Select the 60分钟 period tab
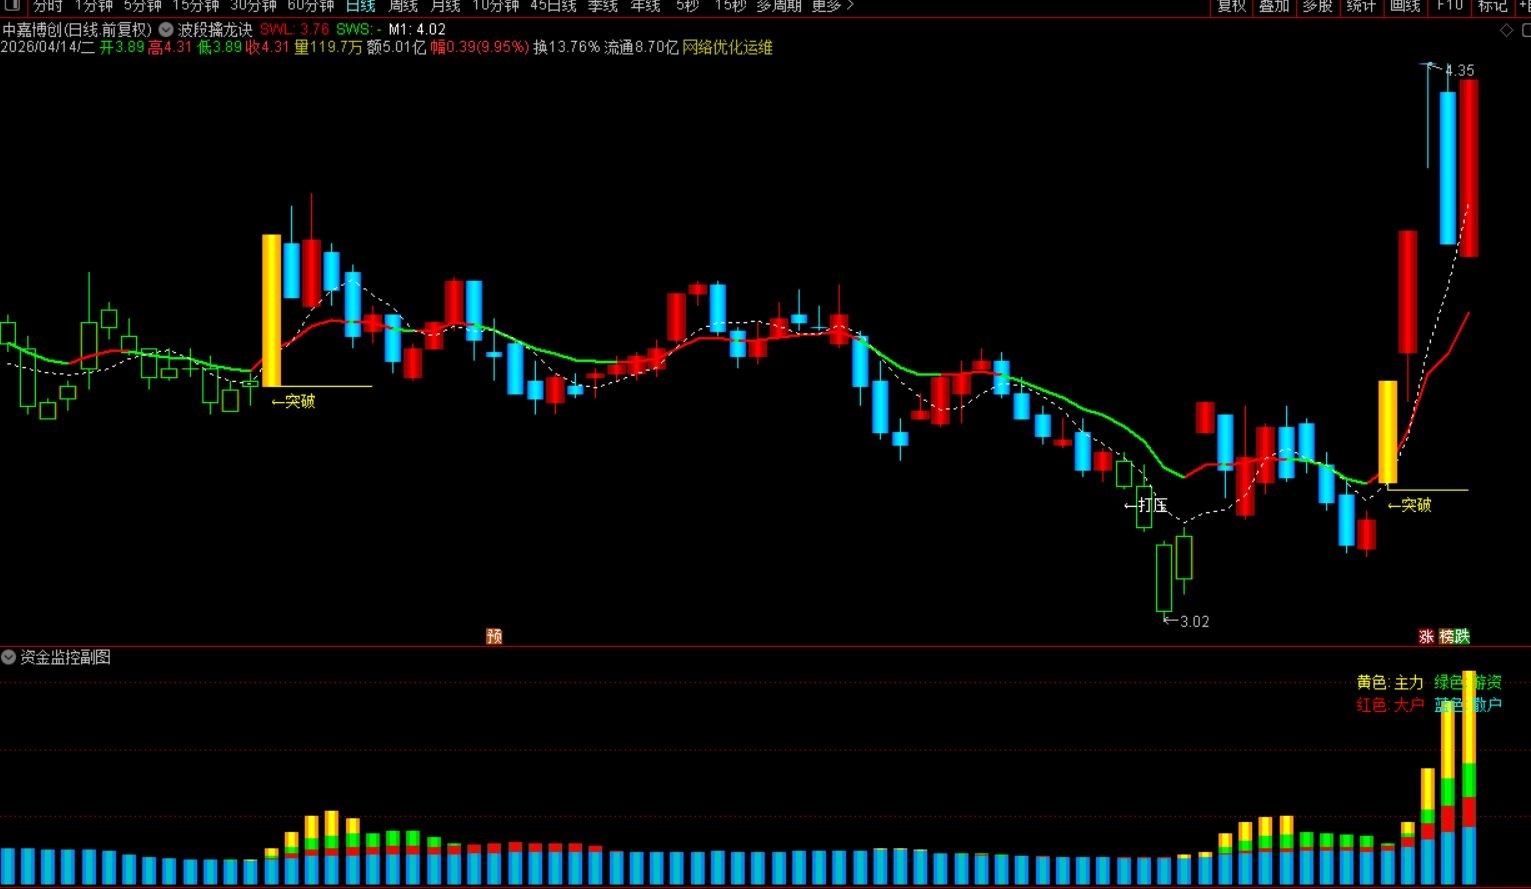The width and height of the screenshot is (1531, 889). [310, 6]
